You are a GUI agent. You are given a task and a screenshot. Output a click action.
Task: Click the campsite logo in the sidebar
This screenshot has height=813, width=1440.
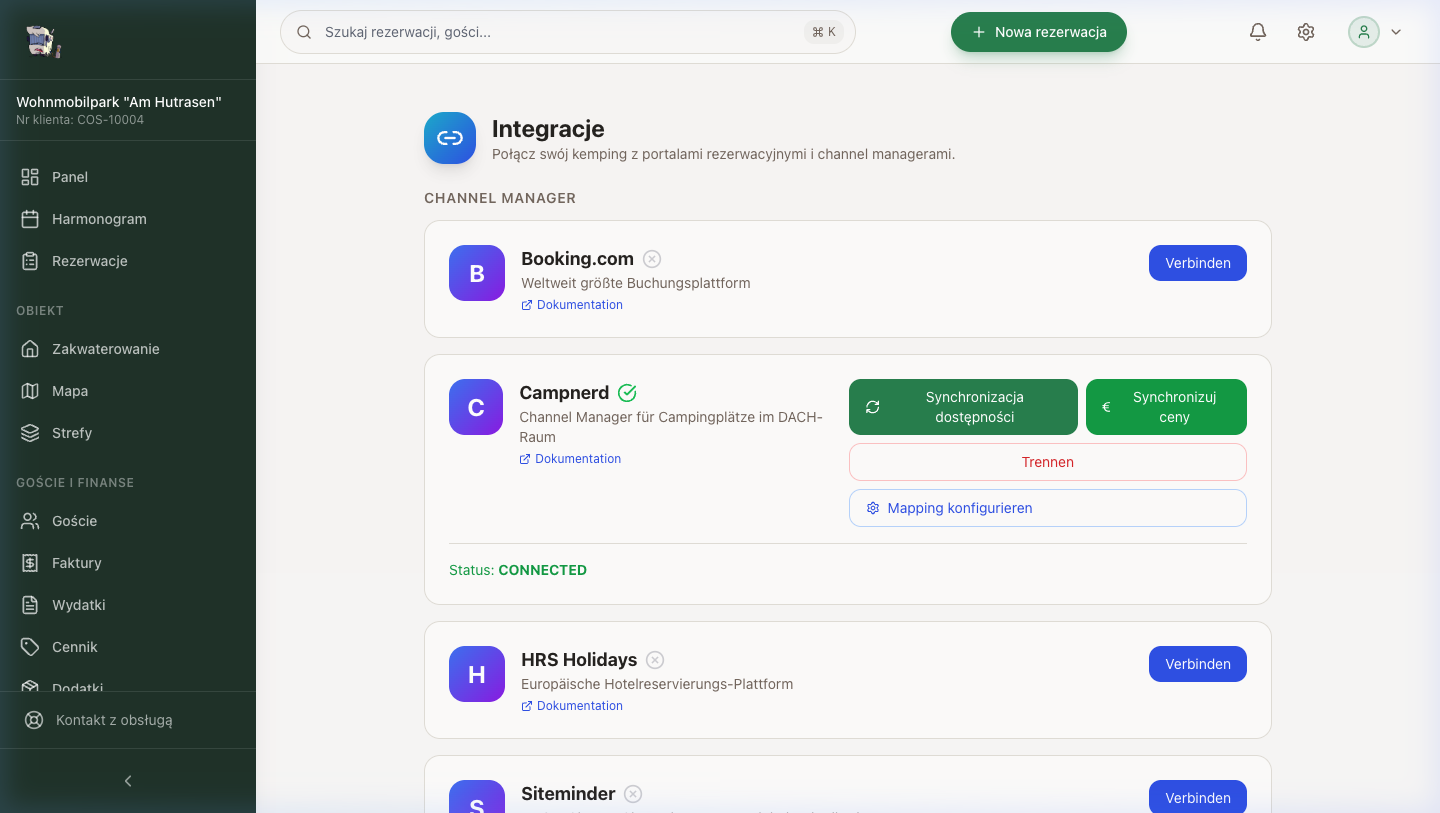coord(43,40)
